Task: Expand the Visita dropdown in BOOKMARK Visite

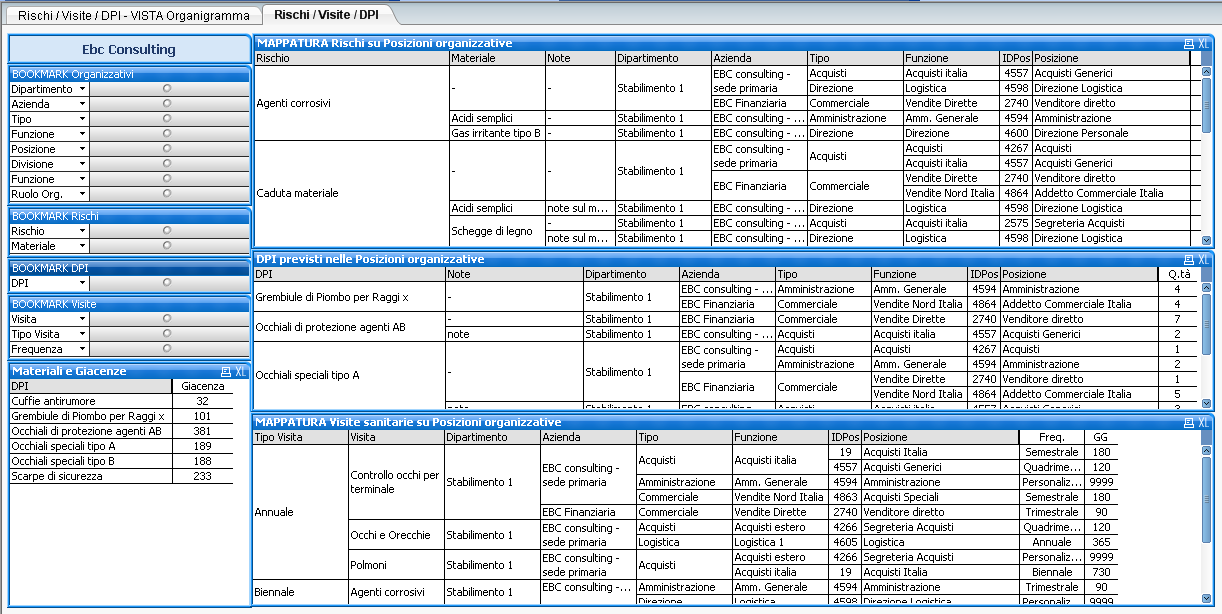Action: [x=82, y=319]
